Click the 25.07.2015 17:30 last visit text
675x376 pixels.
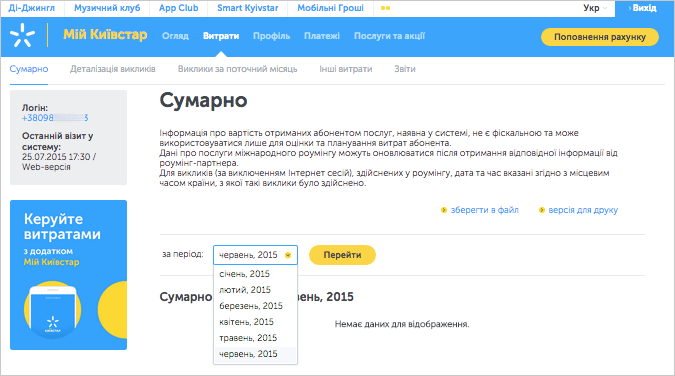tap(59, 157)
